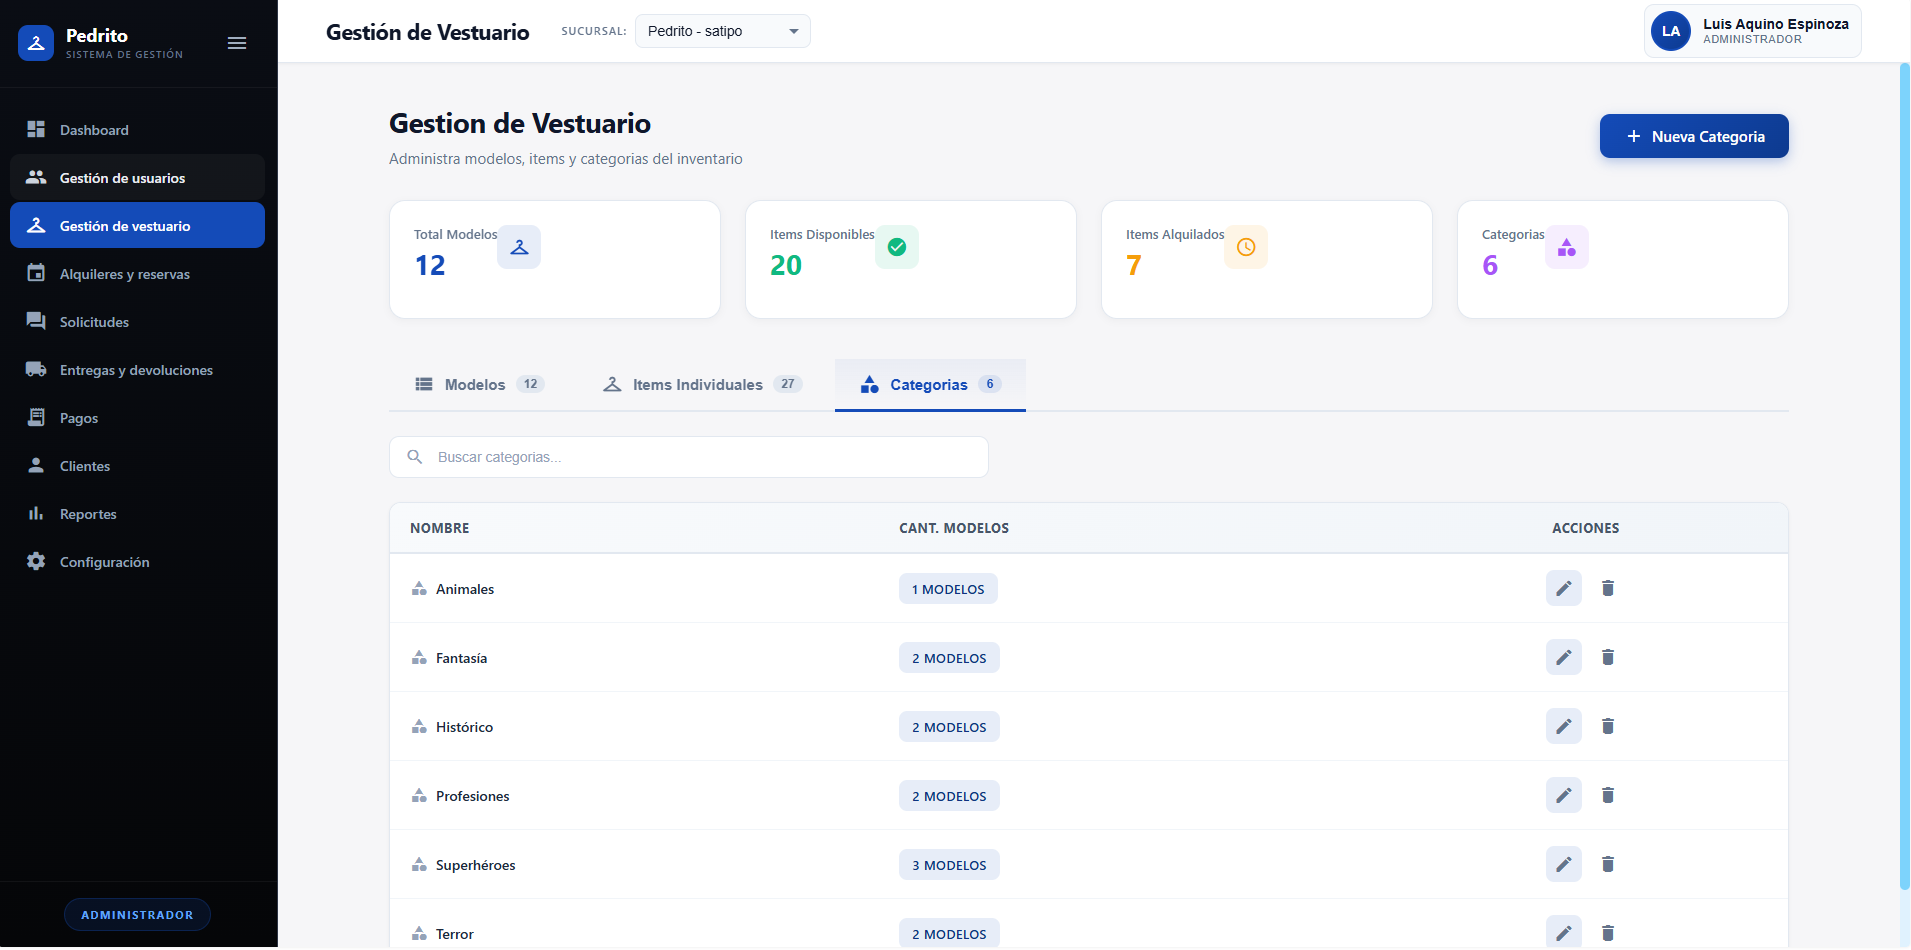Toggle the sidebar hamburger menu
Screen dimensions: 1911x950
pos(237,43)
